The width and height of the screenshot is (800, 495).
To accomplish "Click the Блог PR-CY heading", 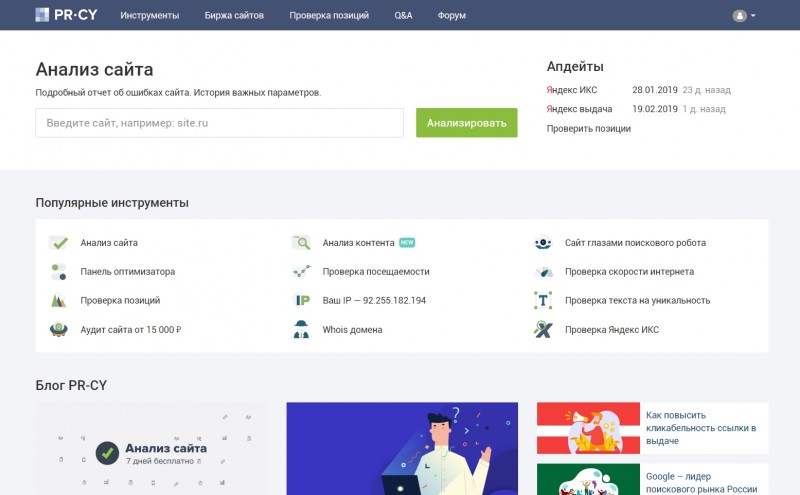I will point(71,385).
